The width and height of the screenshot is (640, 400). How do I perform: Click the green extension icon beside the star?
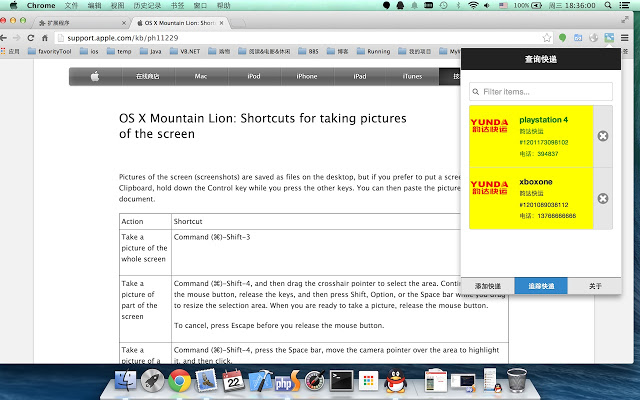coord(562,38)
